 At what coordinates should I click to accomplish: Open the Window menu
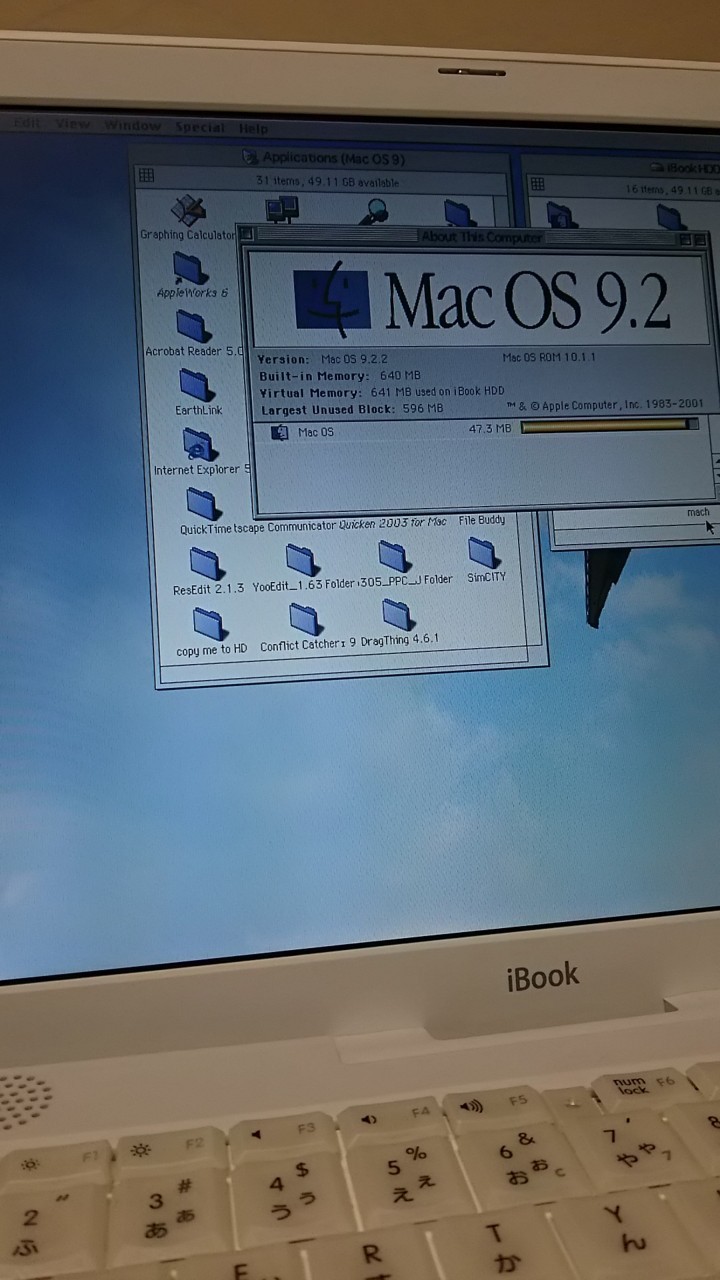[132, 126]
